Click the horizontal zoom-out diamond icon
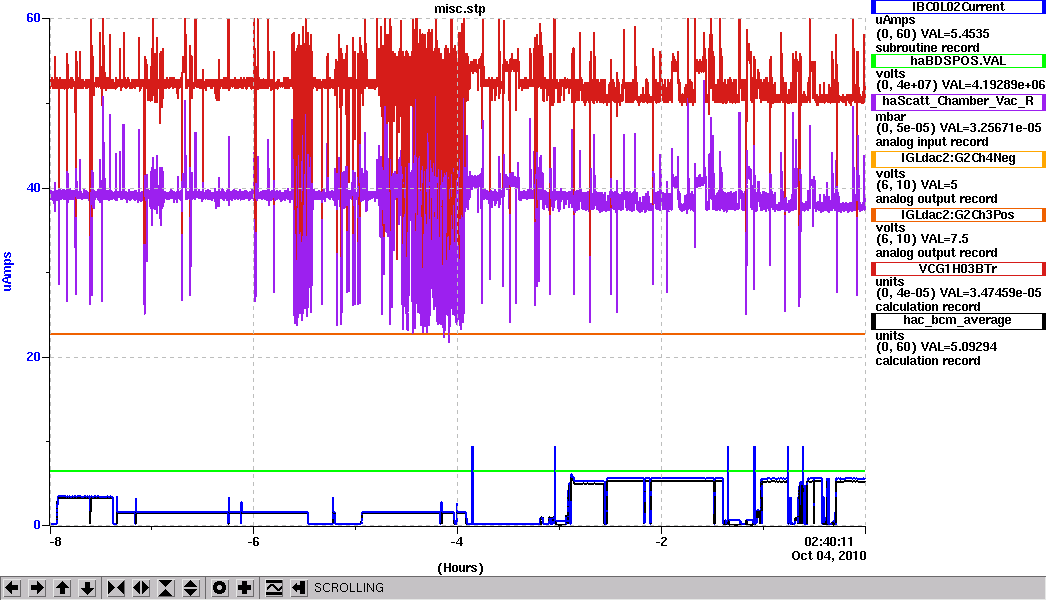Viewport: 1046px width, 600px height. point(141,588)
